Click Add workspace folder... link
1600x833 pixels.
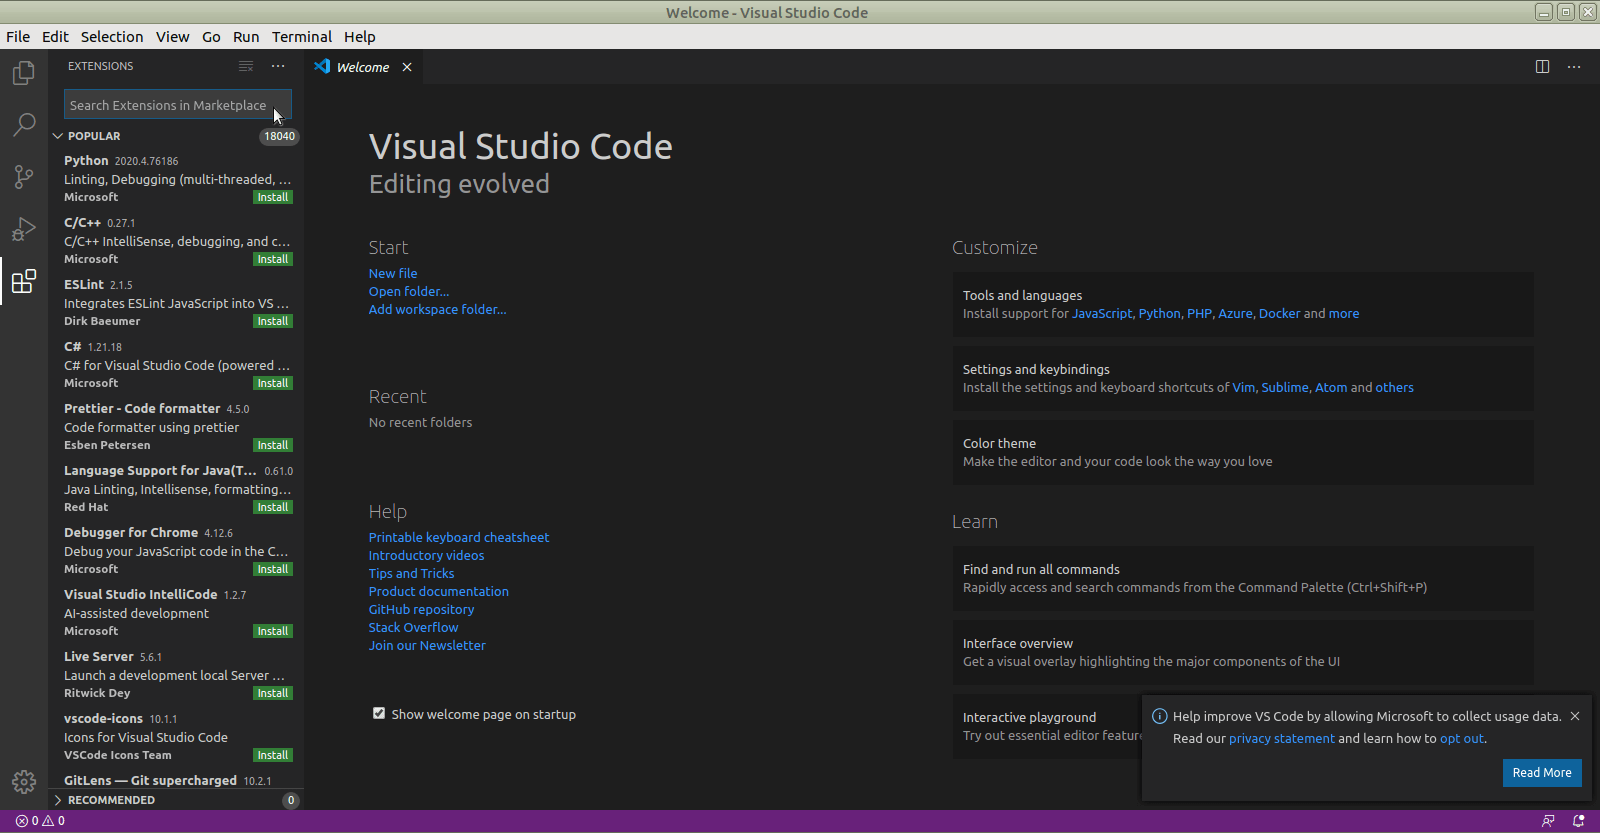(438, 309)
